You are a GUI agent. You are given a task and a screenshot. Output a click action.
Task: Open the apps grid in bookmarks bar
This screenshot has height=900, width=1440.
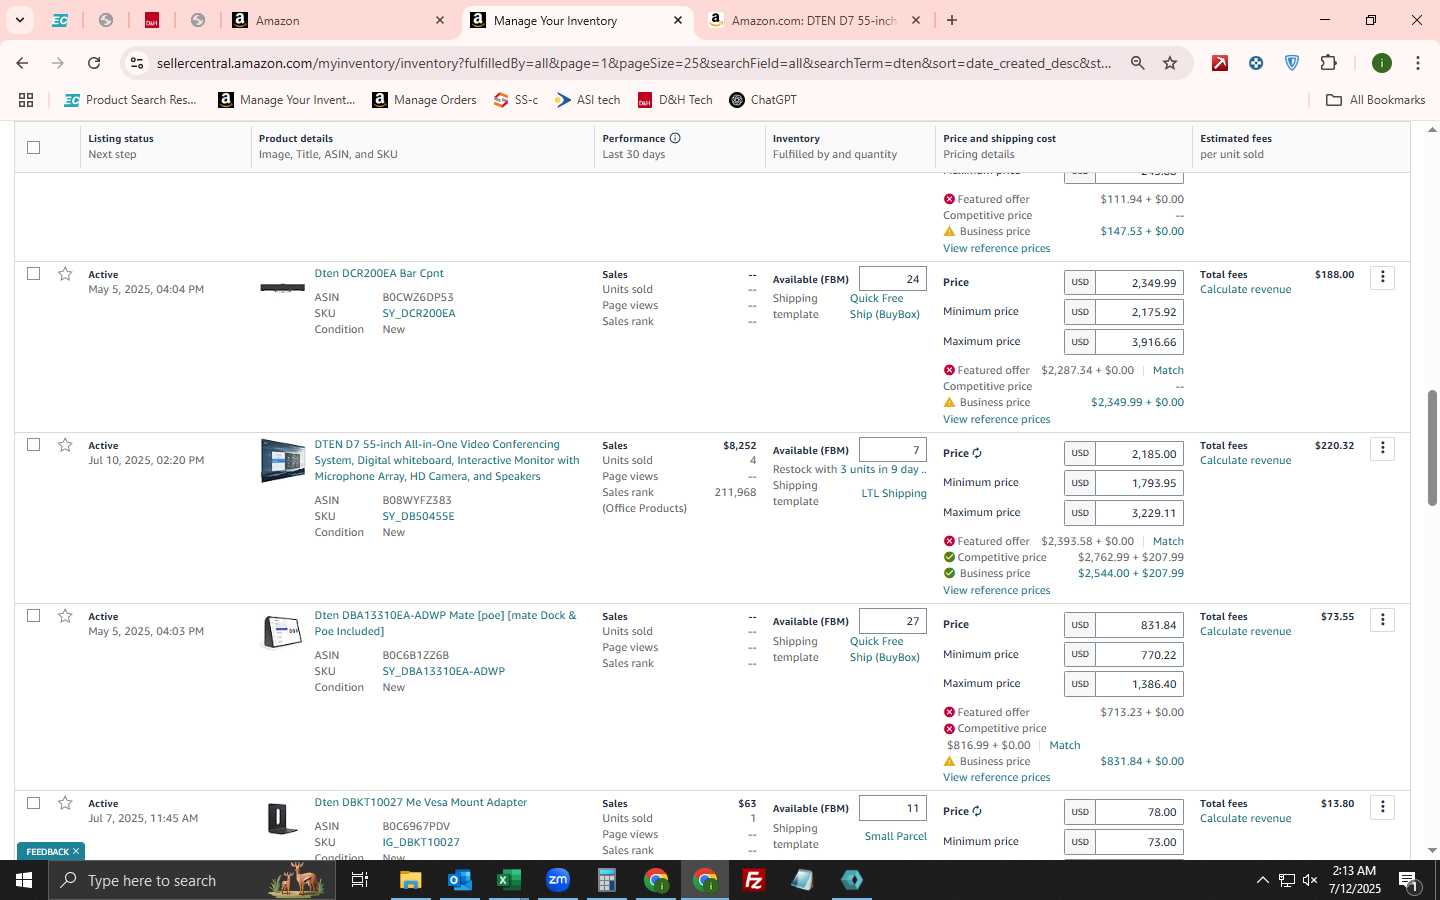[x=26, y=100]
